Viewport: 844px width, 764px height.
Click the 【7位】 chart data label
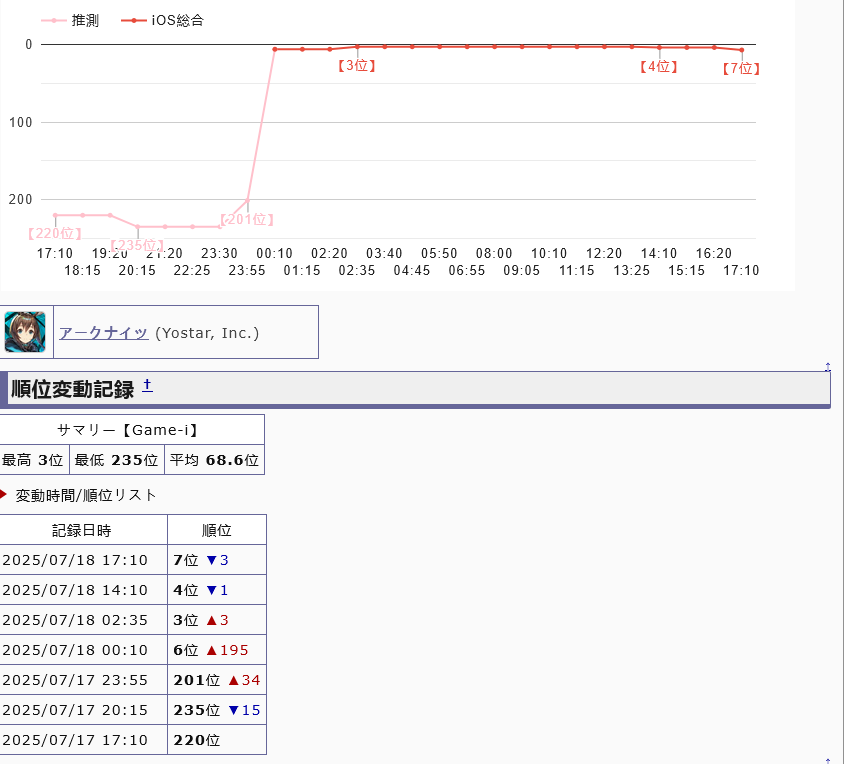(x=741, y=68)
